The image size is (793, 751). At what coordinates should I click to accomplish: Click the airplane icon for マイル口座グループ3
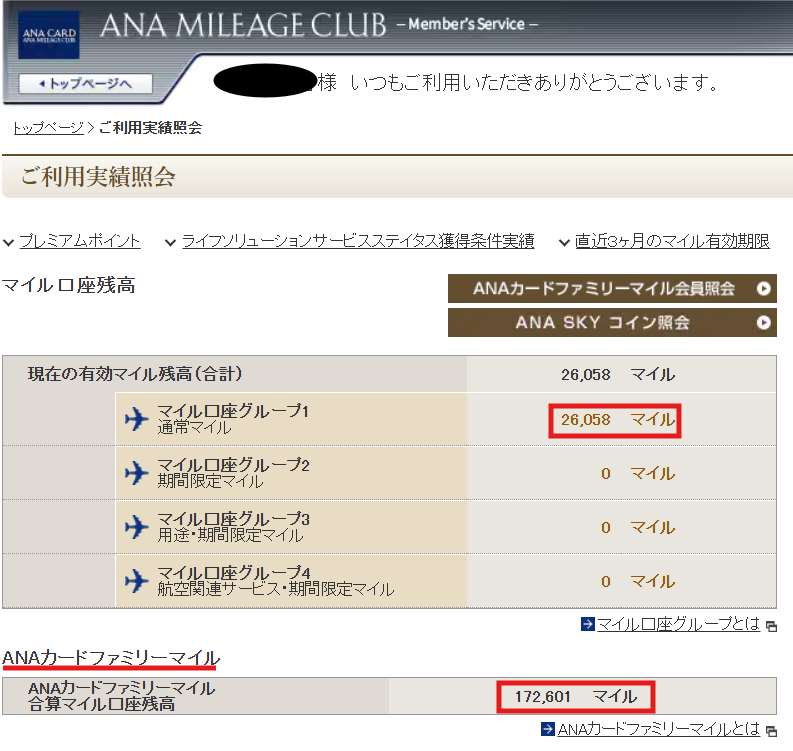(x=137, y=526)
